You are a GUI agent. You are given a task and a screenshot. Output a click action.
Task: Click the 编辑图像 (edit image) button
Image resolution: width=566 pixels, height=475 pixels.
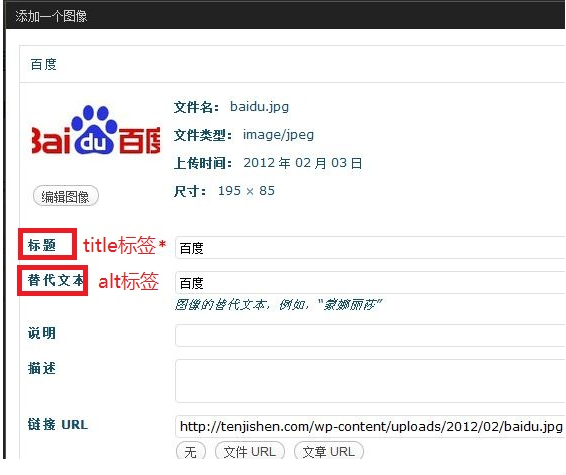pos(66,196)
